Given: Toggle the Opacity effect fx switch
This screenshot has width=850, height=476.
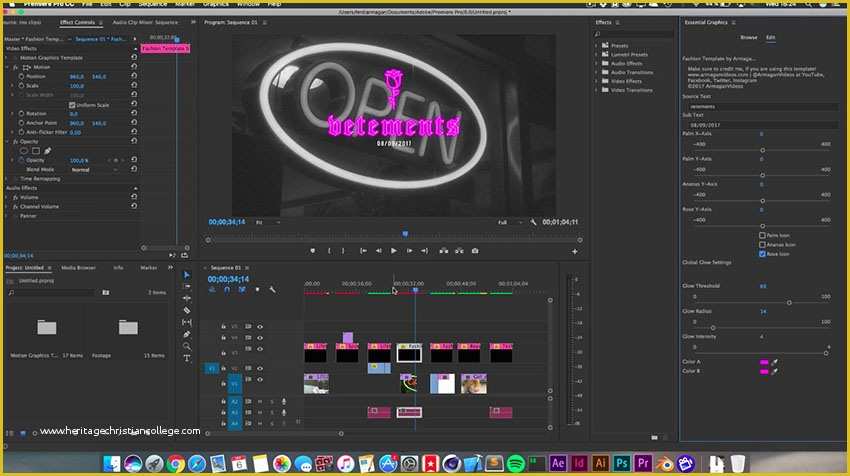Looking at the screenshot, I should [x=15, y=141].
